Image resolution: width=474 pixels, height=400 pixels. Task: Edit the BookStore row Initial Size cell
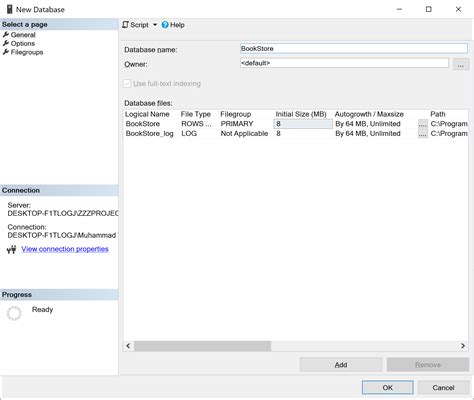(x=303, y=124)
